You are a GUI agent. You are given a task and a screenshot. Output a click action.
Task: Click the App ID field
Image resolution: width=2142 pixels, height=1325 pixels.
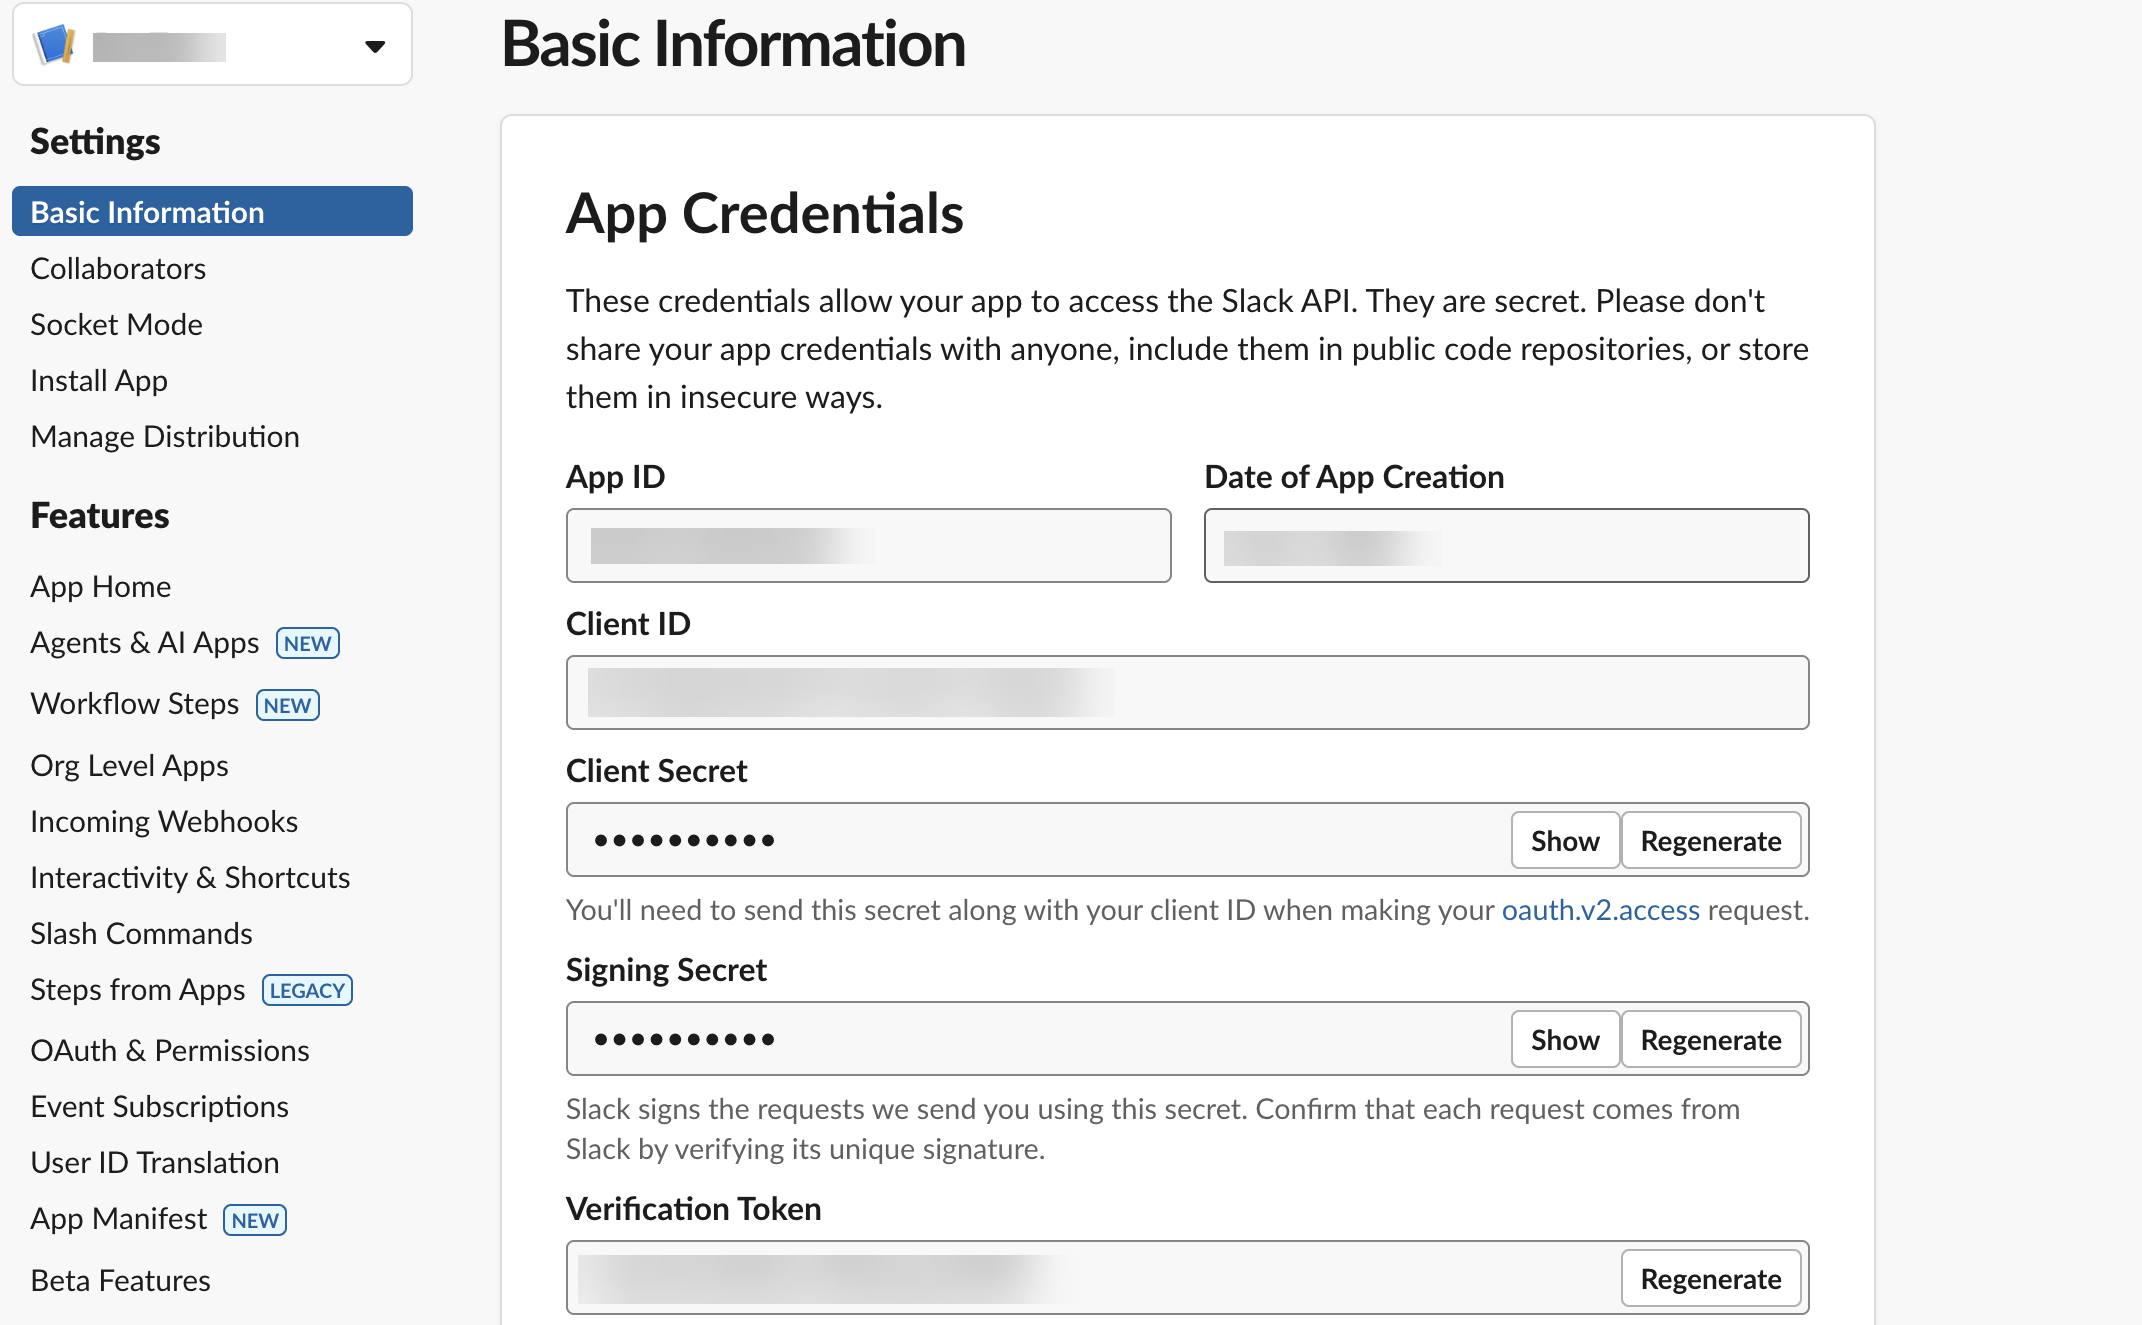(x=868, y=545)
